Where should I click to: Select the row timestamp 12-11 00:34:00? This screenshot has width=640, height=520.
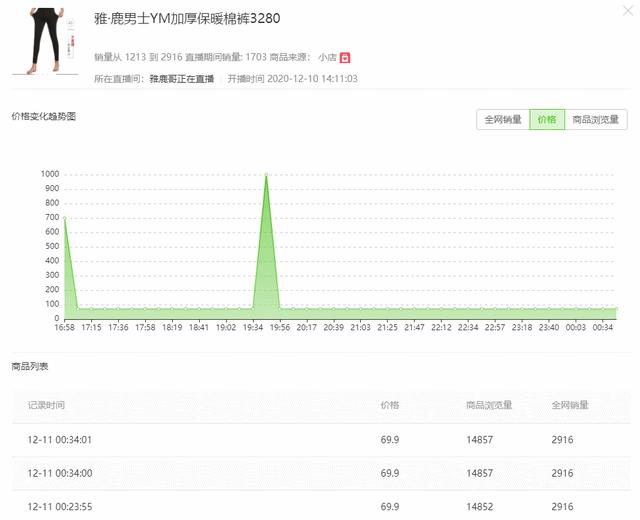click(x=60, y=473)
